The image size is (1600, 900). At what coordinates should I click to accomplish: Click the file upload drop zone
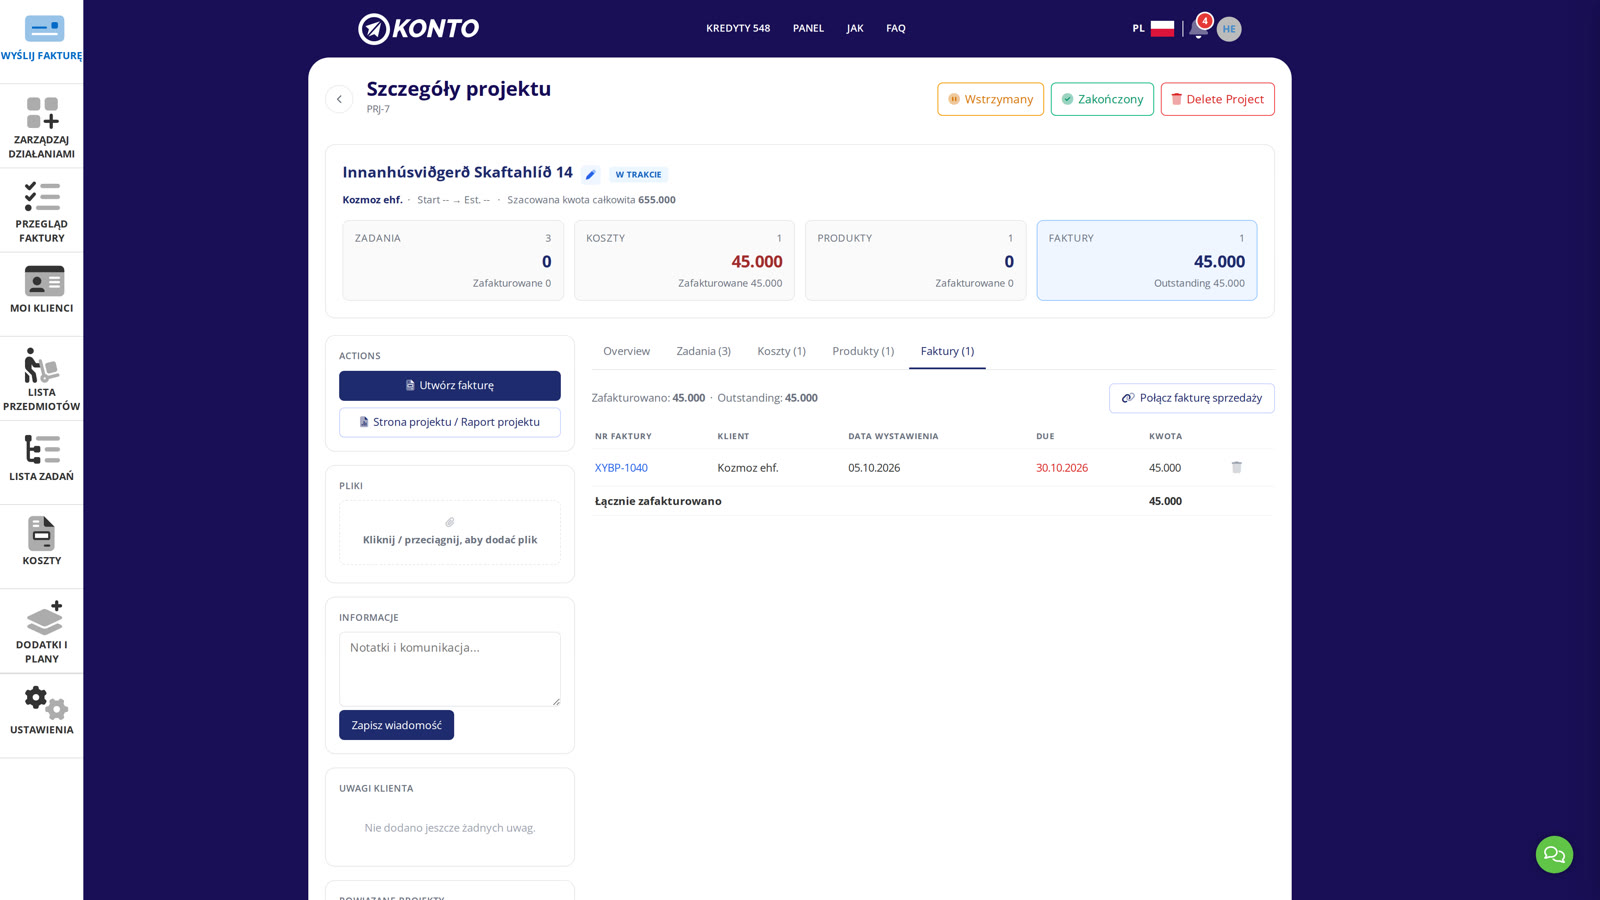(450, 532)
